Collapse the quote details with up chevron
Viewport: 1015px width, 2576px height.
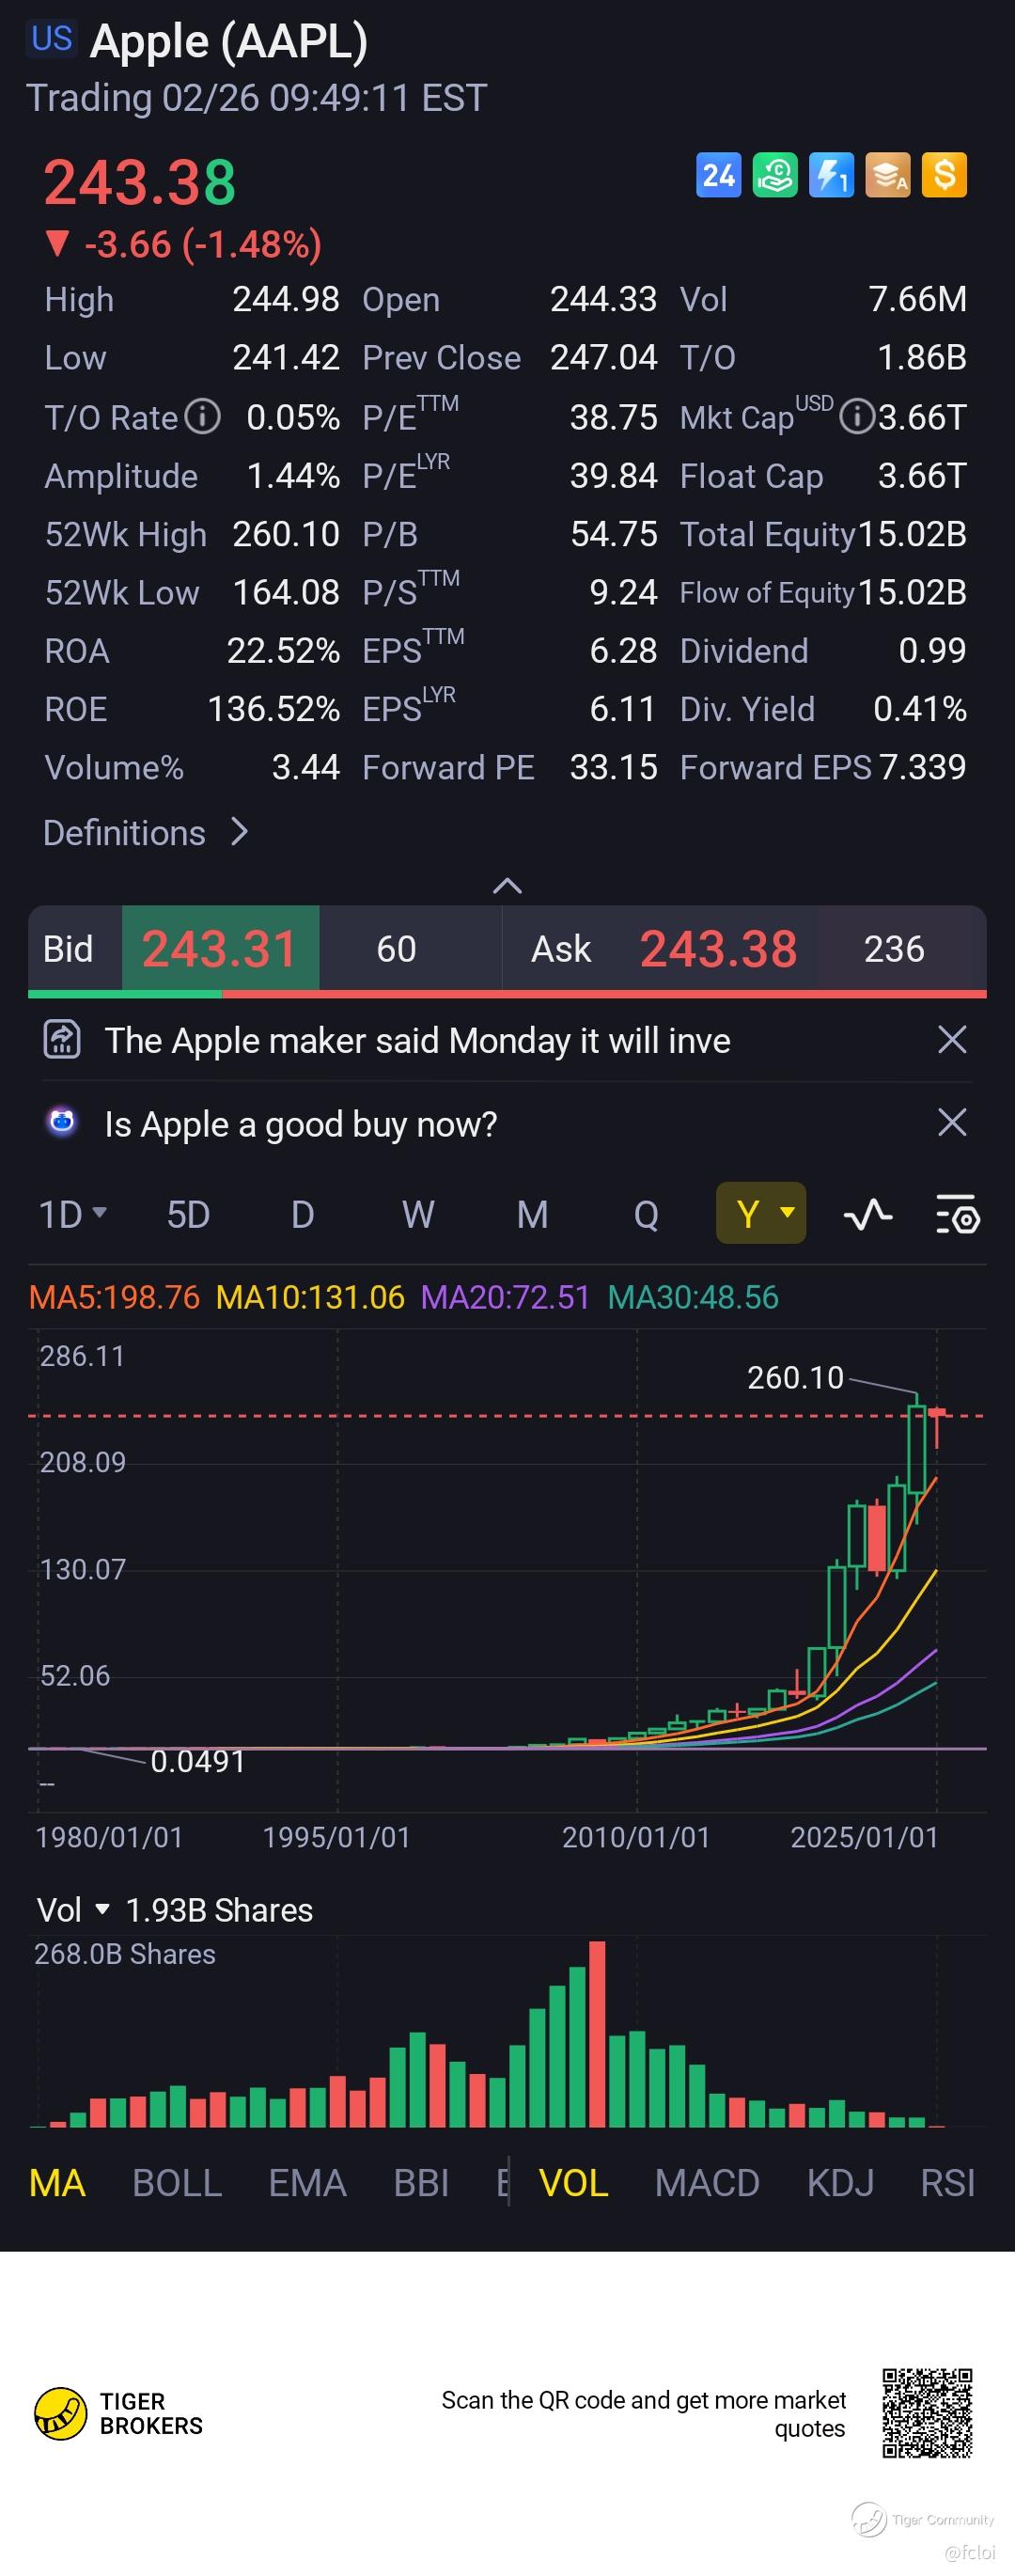point(508,885)
